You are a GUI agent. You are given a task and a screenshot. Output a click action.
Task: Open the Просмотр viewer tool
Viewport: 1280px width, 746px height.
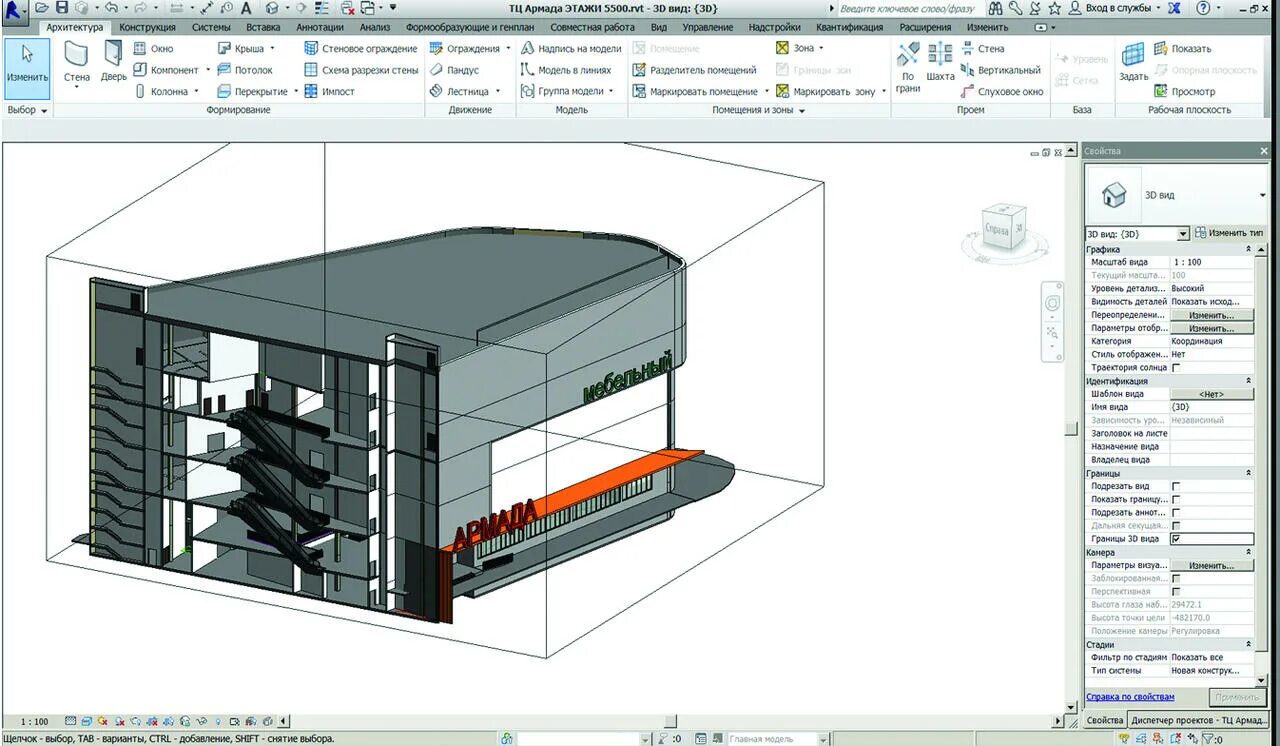coord(1184,91)
